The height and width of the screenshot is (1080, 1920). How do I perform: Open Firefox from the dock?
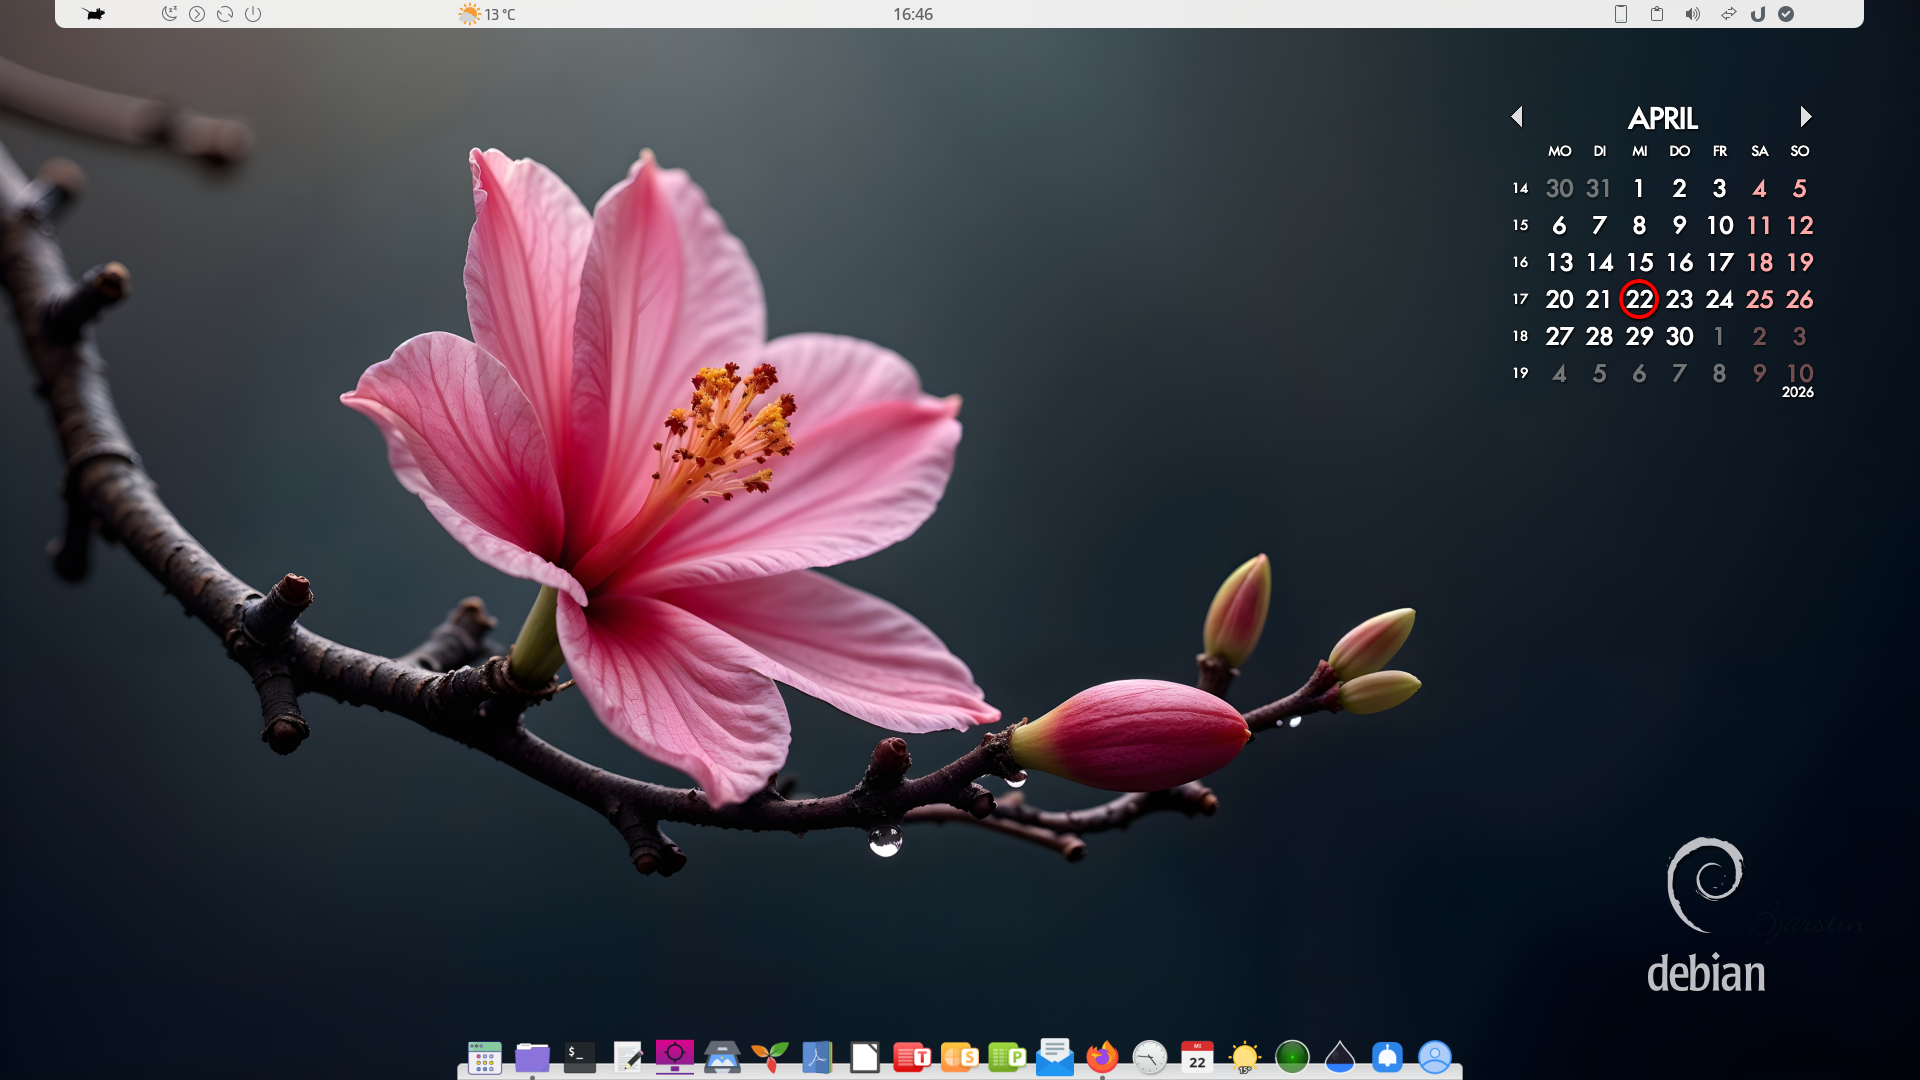click(1102, 1057)
